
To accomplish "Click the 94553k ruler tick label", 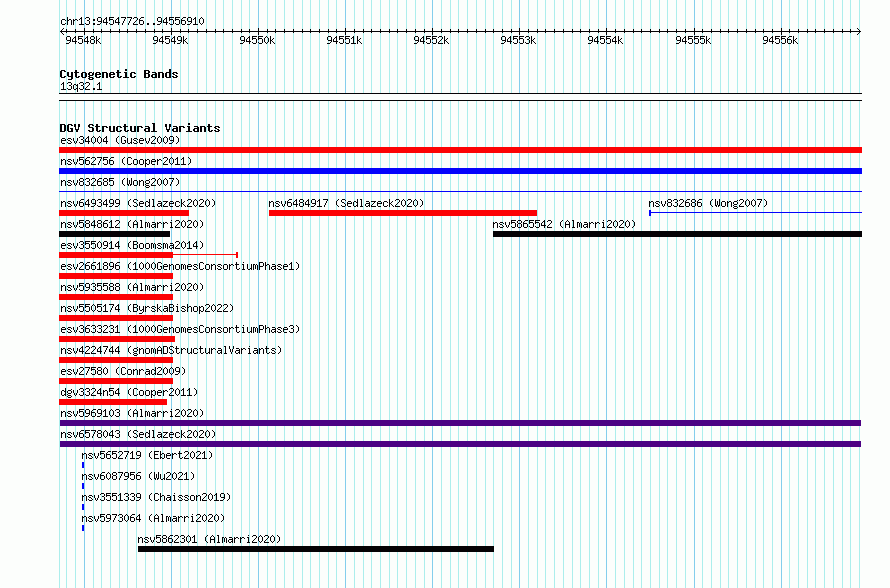I will (x=518, y=40).
